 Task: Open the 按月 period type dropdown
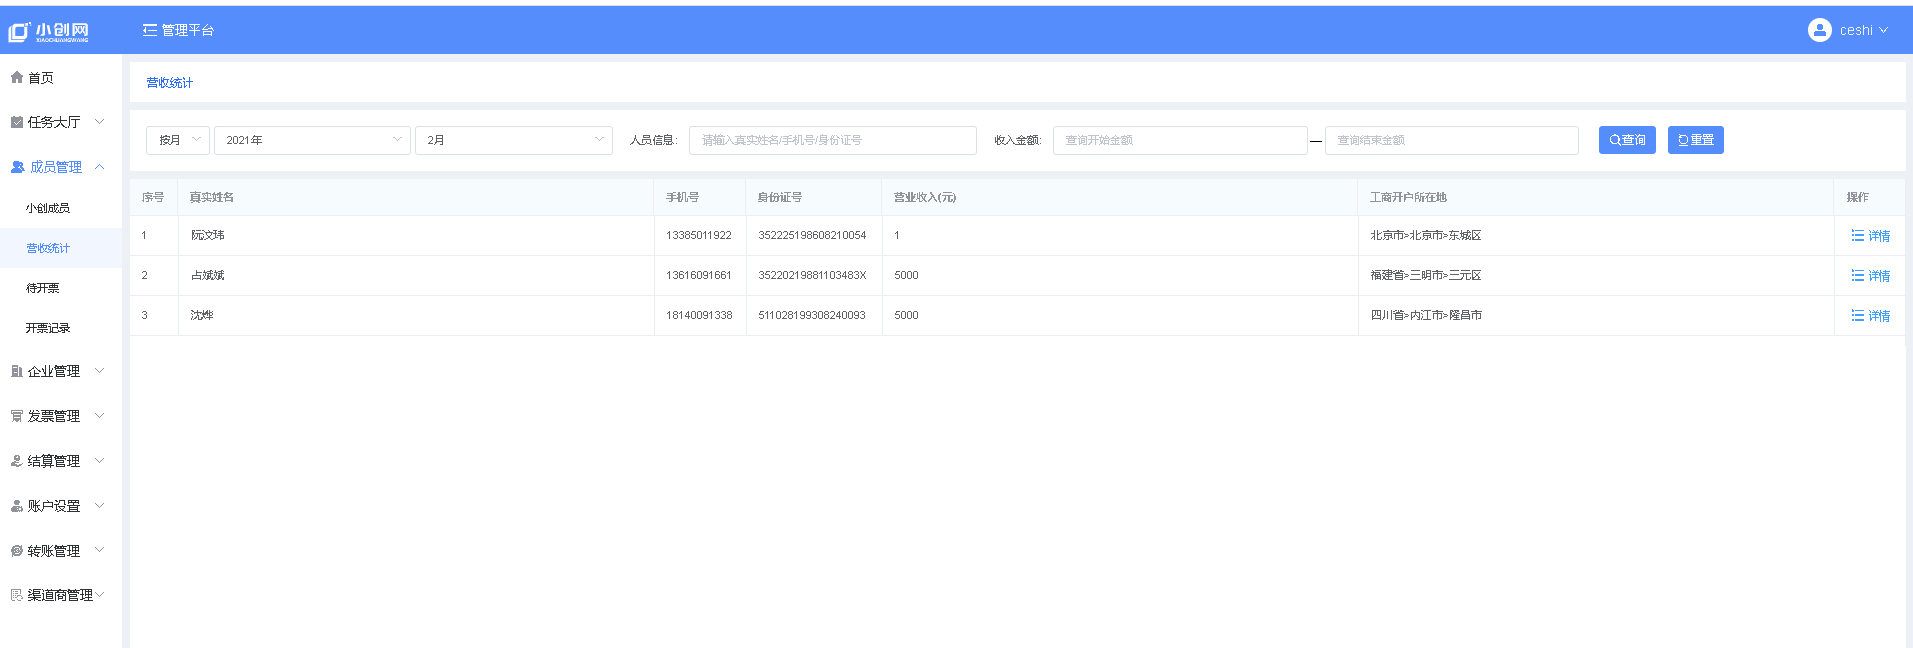point(178,140)
